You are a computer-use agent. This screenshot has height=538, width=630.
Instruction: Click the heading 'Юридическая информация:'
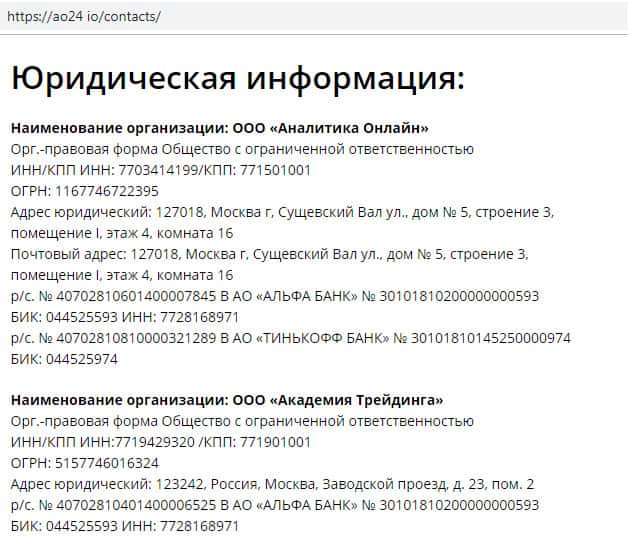238,78
